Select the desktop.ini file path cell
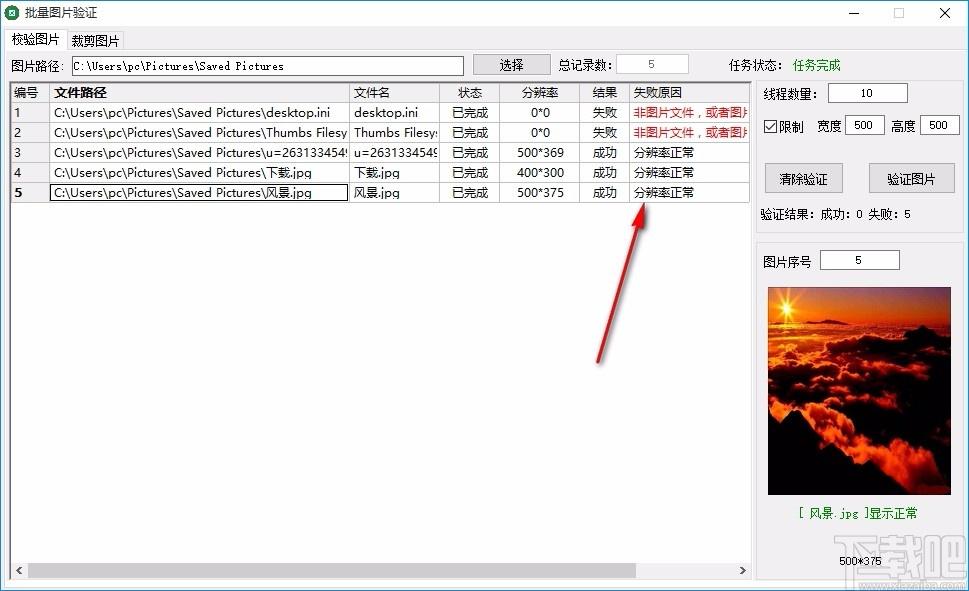 (x=199, y=113)
